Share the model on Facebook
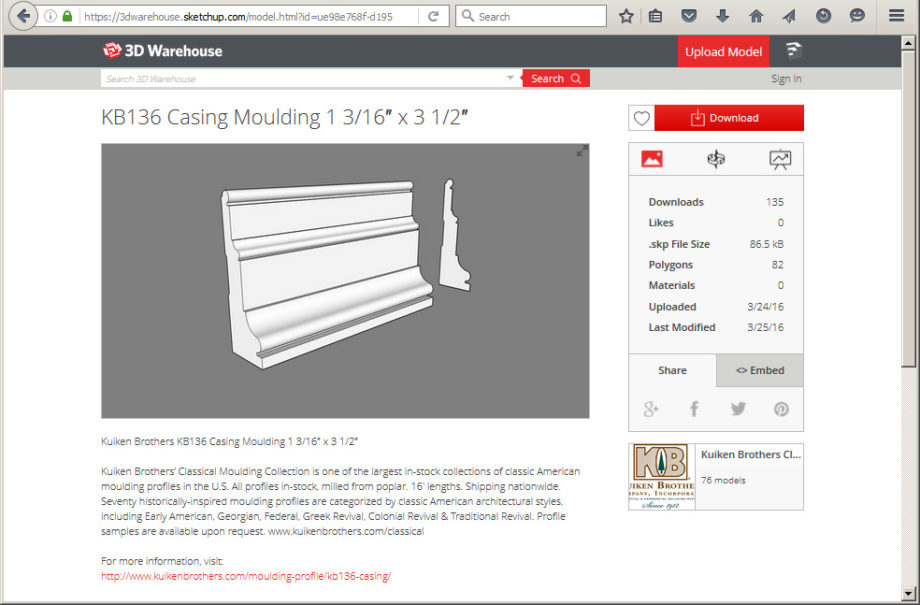 694,409
